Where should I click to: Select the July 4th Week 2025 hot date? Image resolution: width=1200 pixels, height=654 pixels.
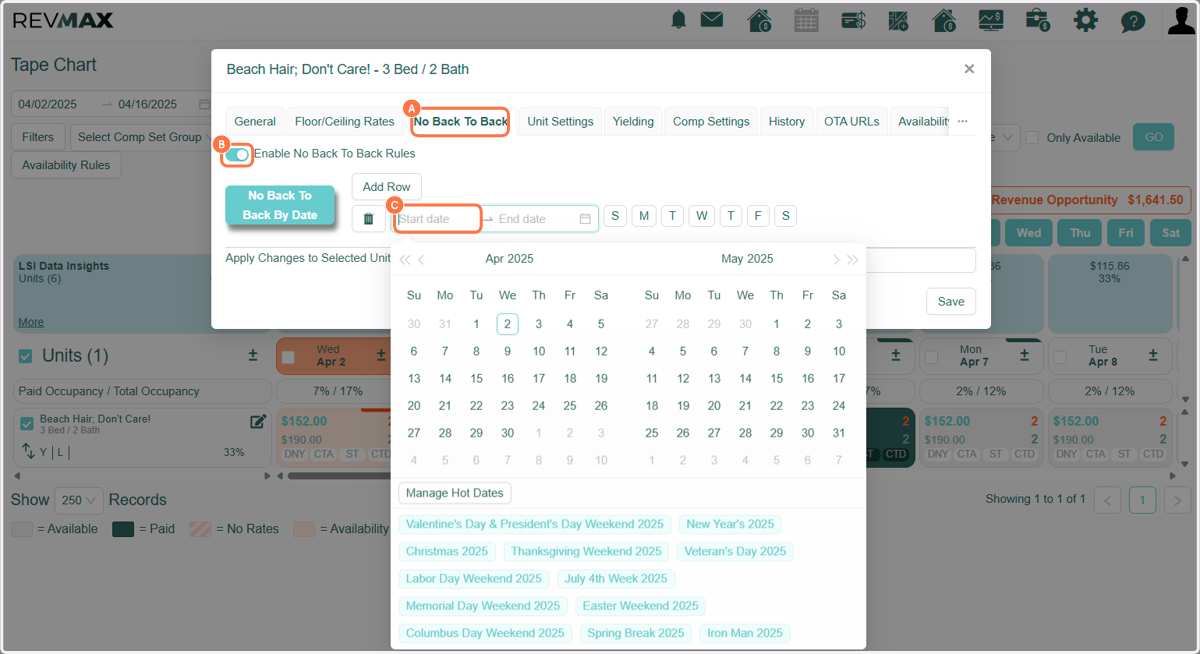(616, 579)
